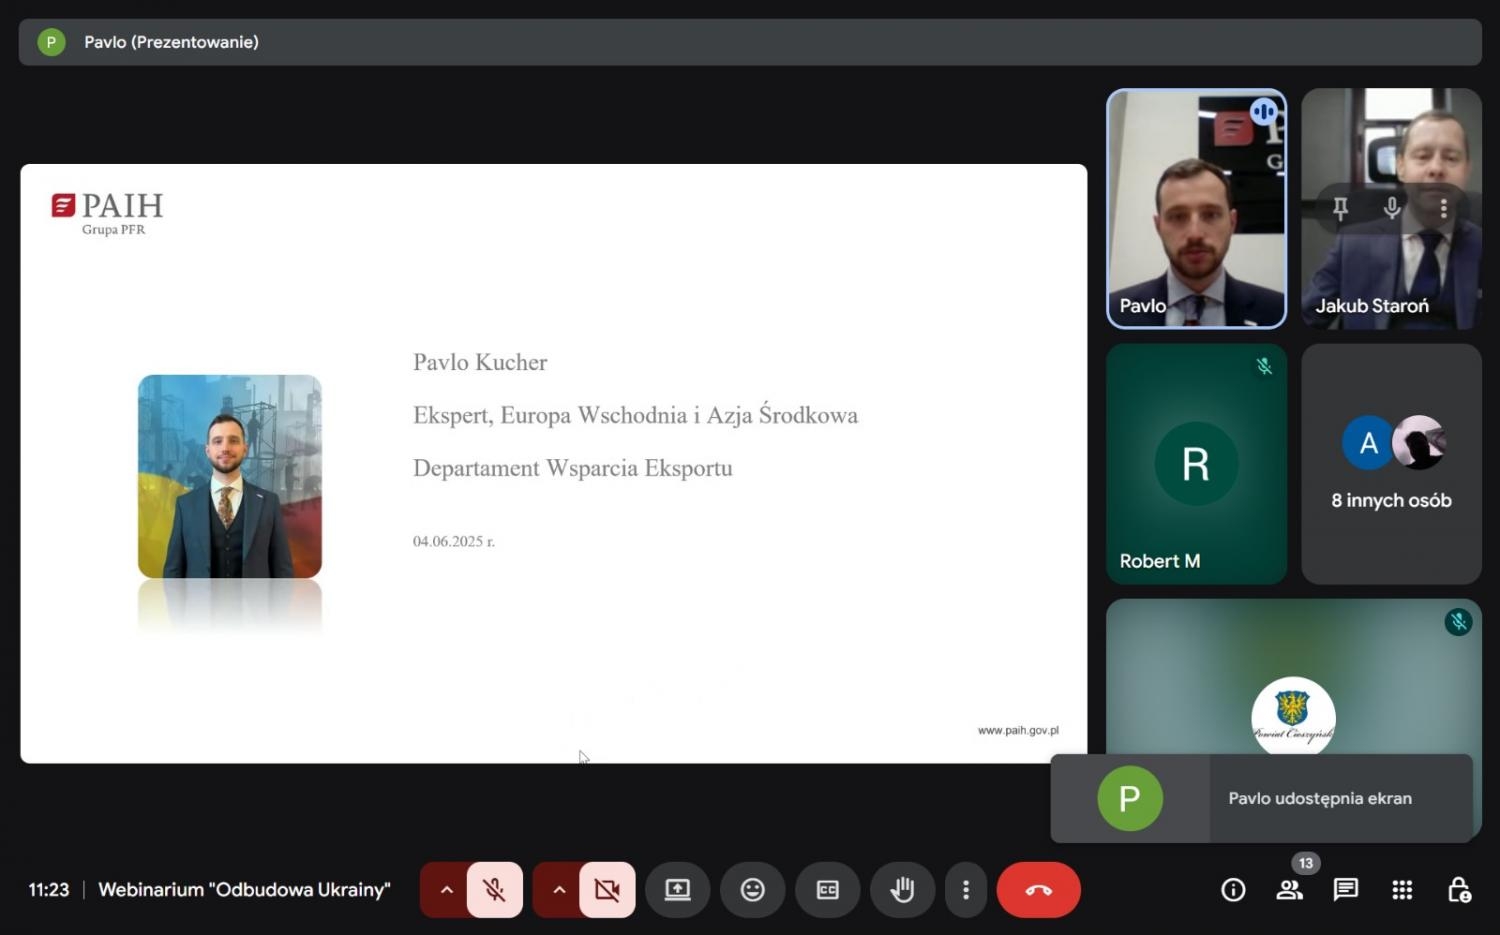Turn on the camera in the toolbar
This screenshot has width=1500, height=935.
[607, 889]
